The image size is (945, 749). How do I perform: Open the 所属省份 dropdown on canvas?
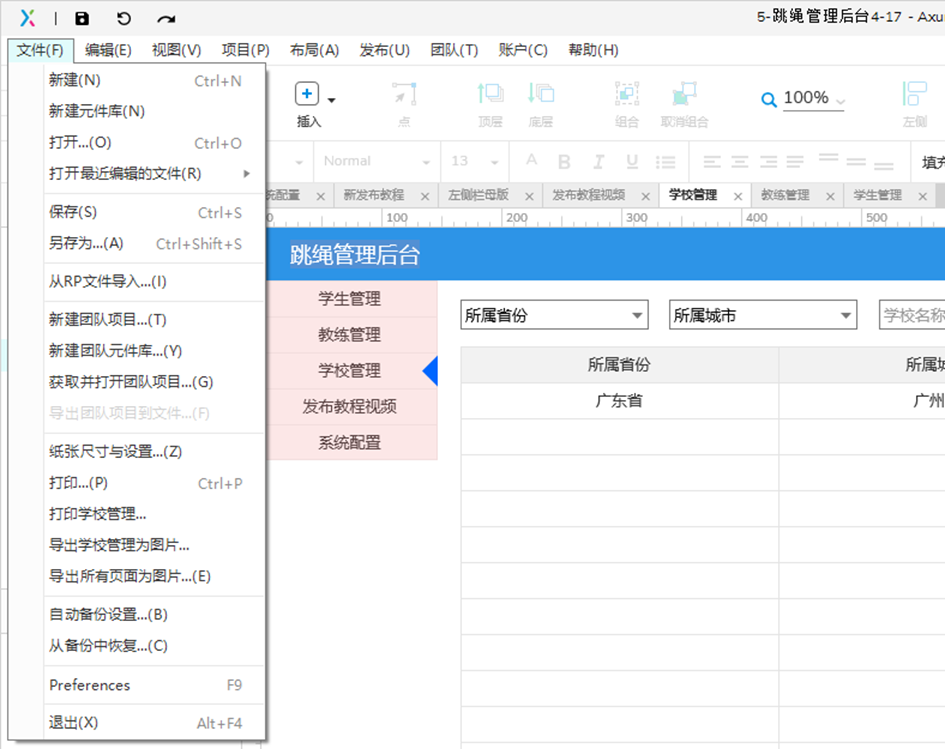coord(554,315)
